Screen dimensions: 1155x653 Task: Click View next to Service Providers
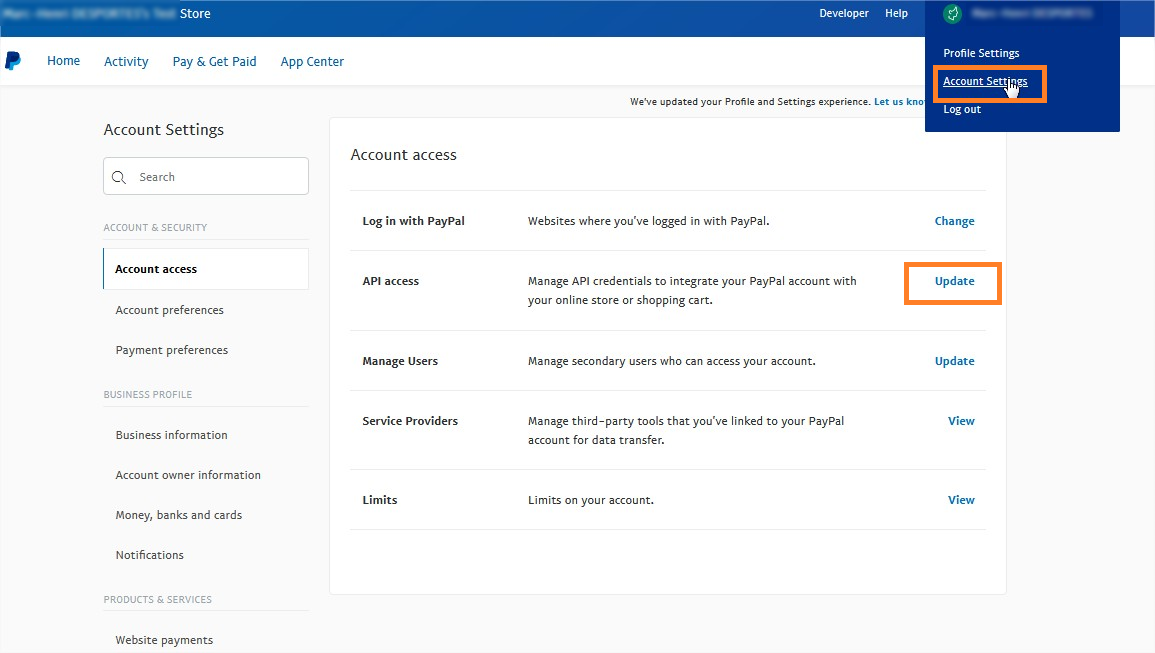coord(961,420)
